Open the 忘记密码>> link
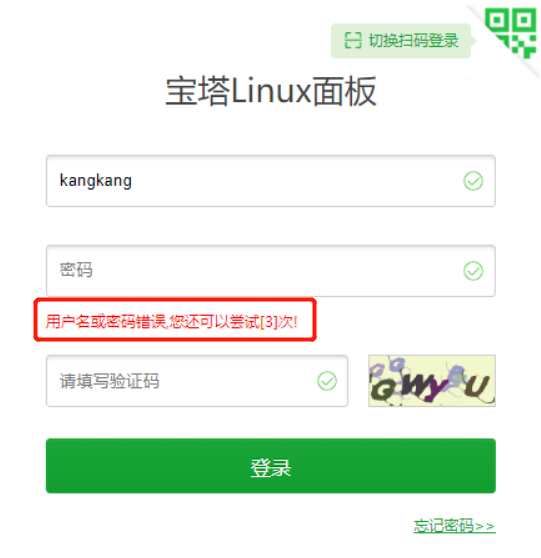Image resolution: width=541 pixels, height=558 pixels. [455, 526]
